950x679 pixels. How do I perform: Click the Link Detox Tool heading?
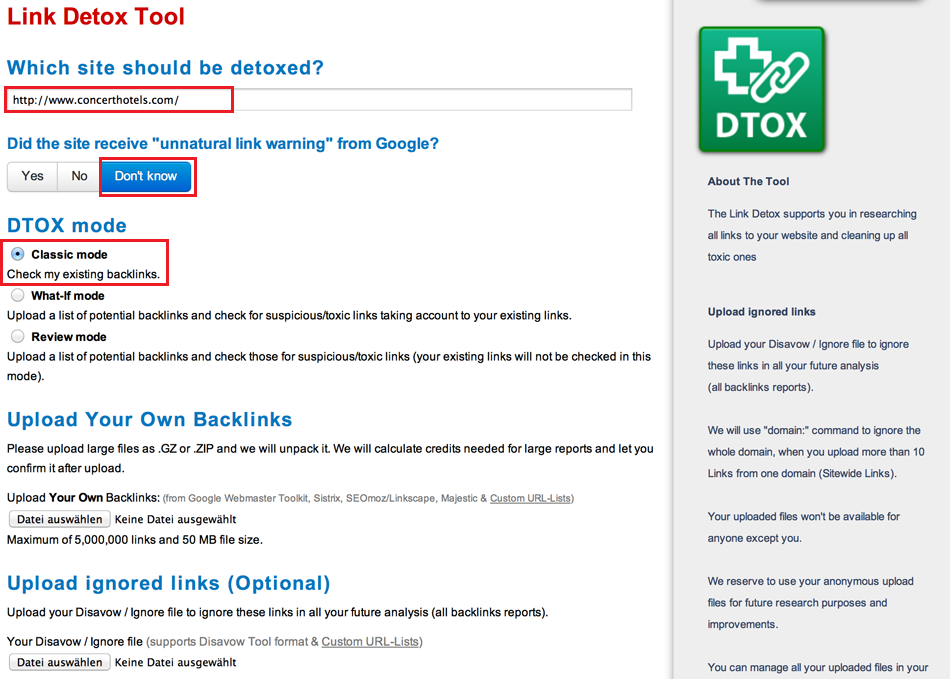pyautogui.click(x=96, y=16)
